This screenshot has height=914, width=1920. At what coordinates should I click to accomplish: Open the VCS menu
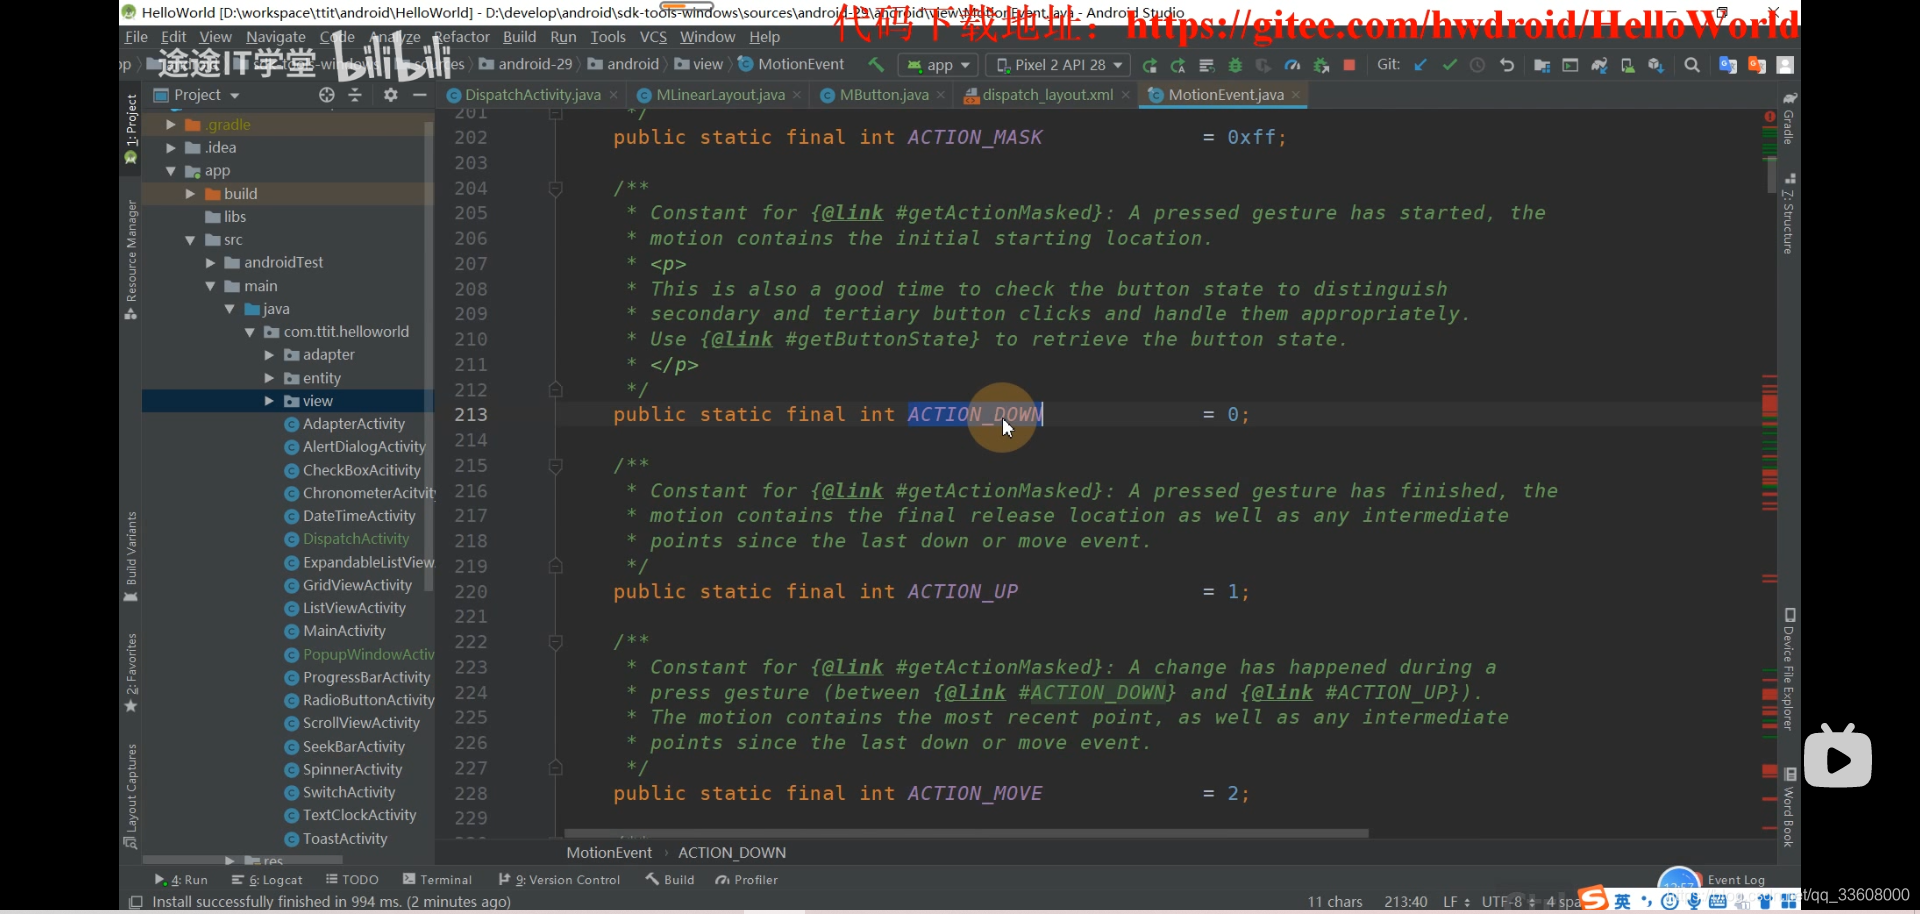coord(653,37)
